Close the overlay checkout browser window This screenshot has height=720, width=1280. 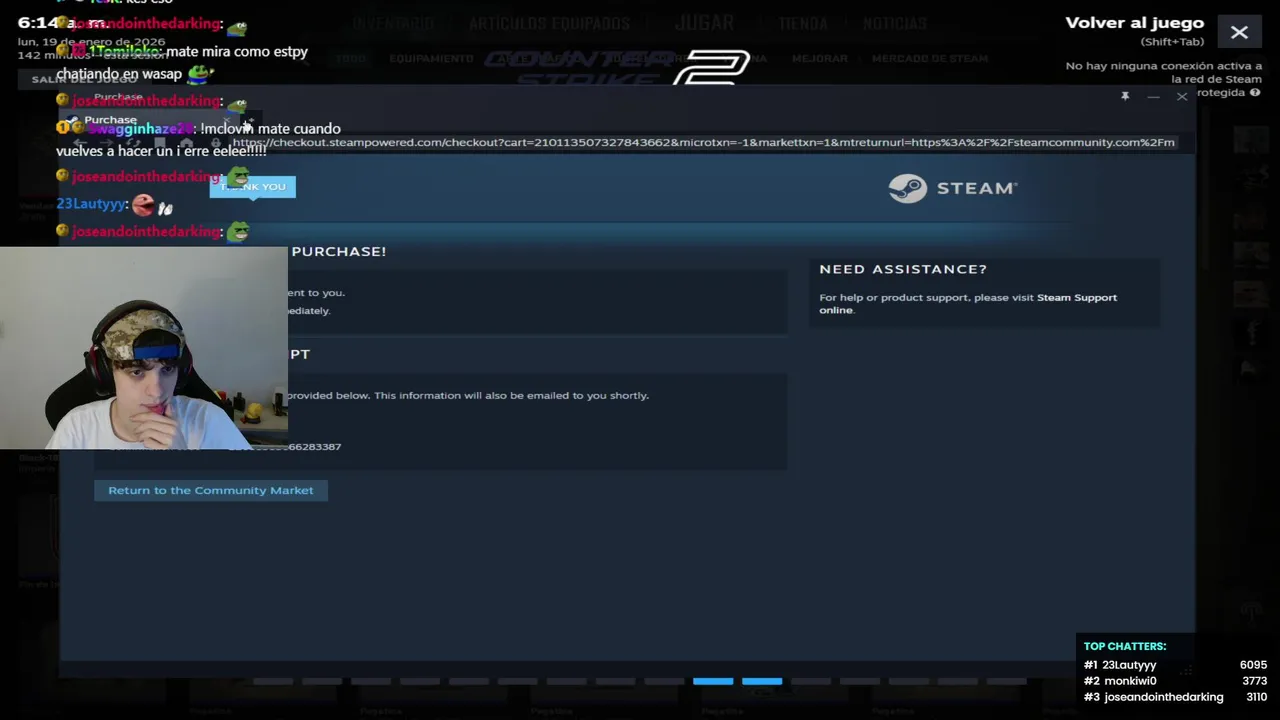tap(1182, 96)
